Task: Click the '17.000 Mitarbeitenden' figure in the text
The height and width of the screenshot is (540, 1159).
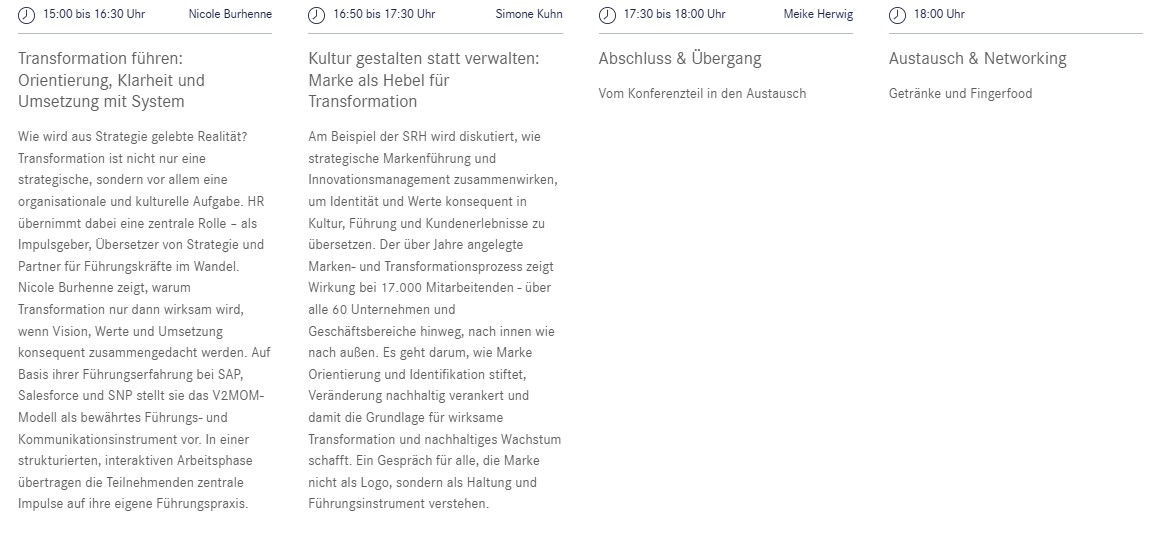Action: (438, 288)
